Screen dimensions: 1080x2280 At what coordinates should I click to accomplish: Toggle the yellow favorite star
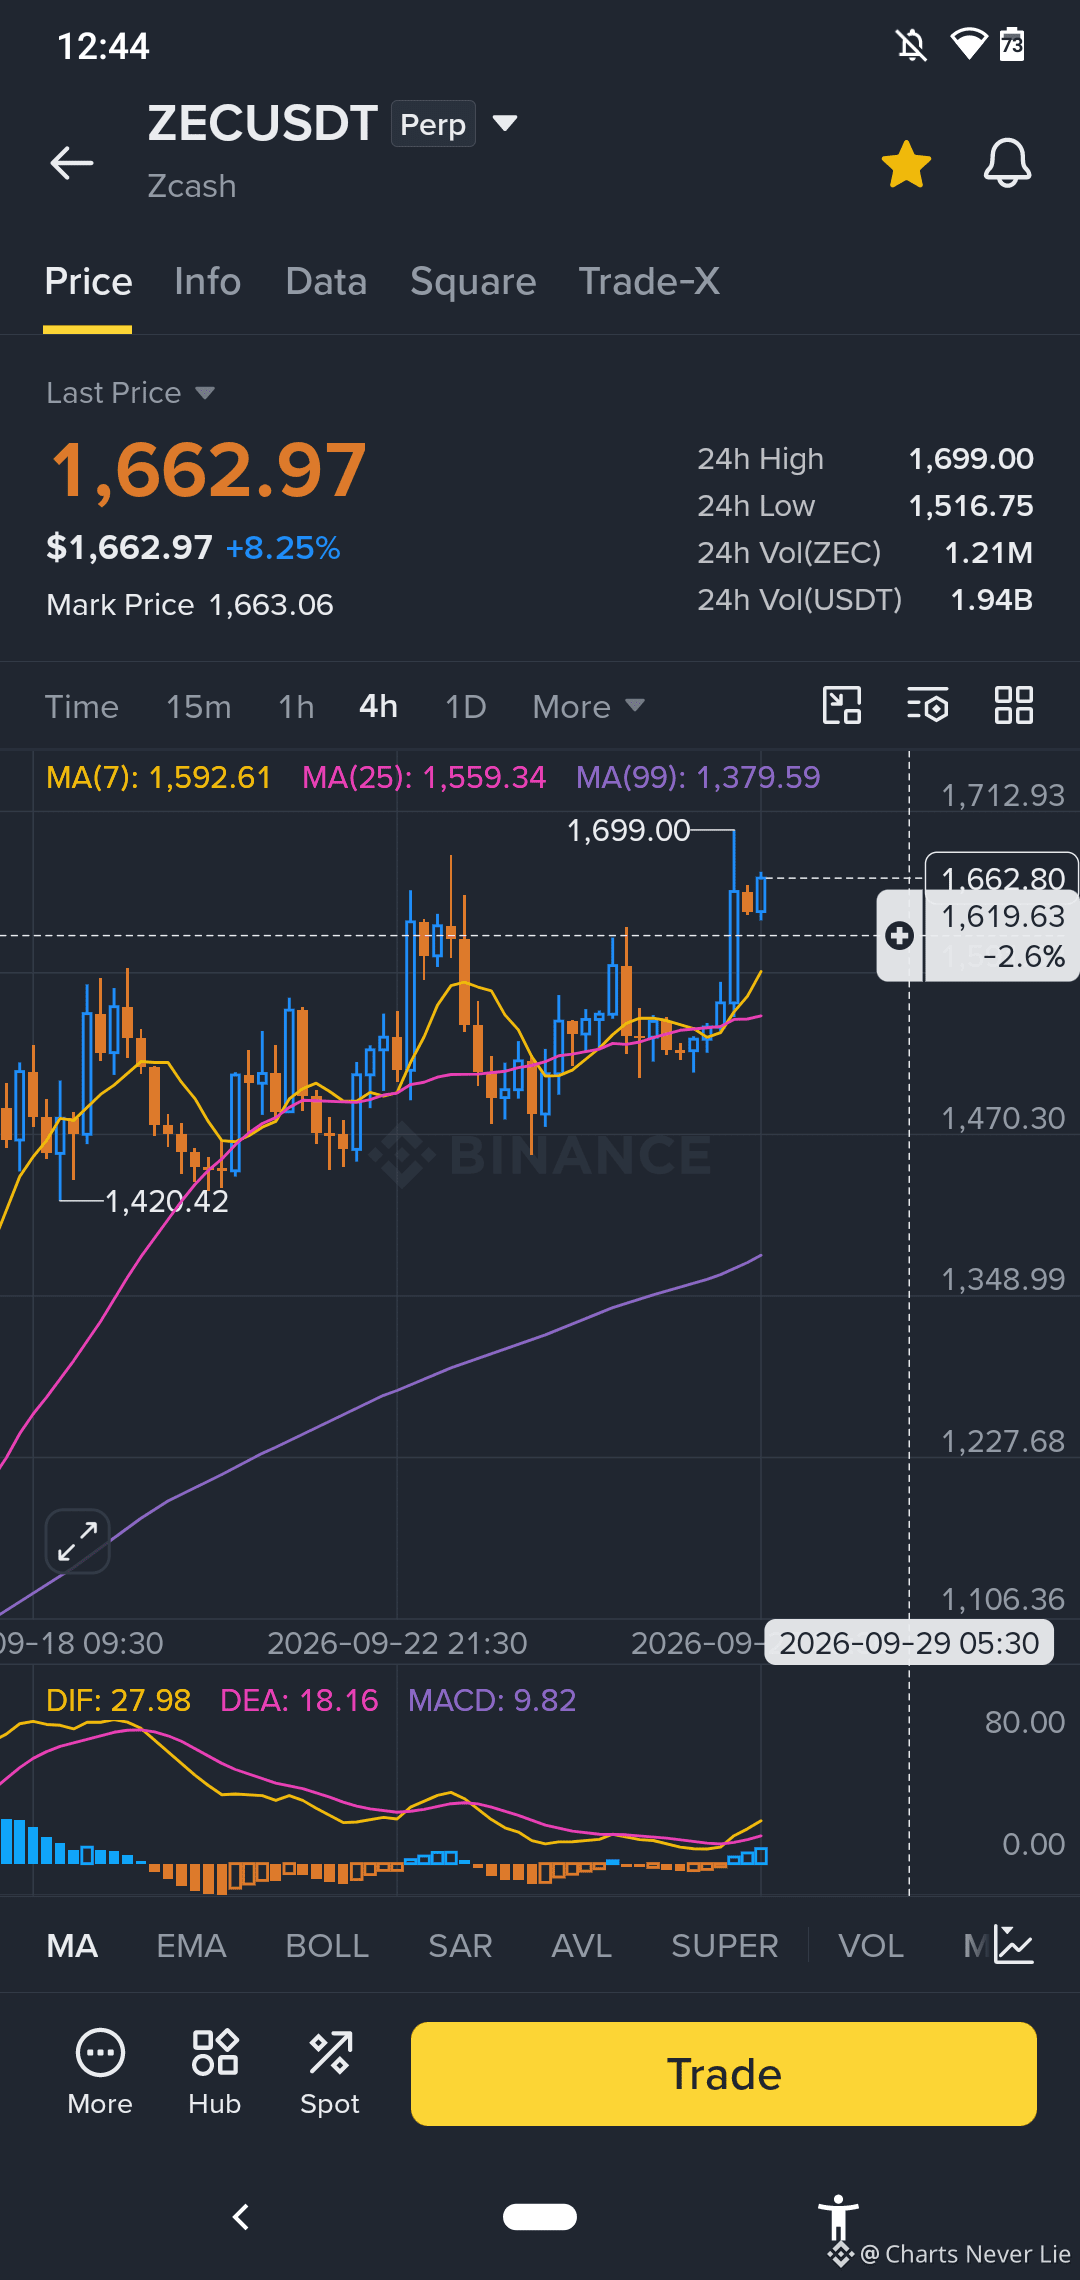[x=906, y=164]
